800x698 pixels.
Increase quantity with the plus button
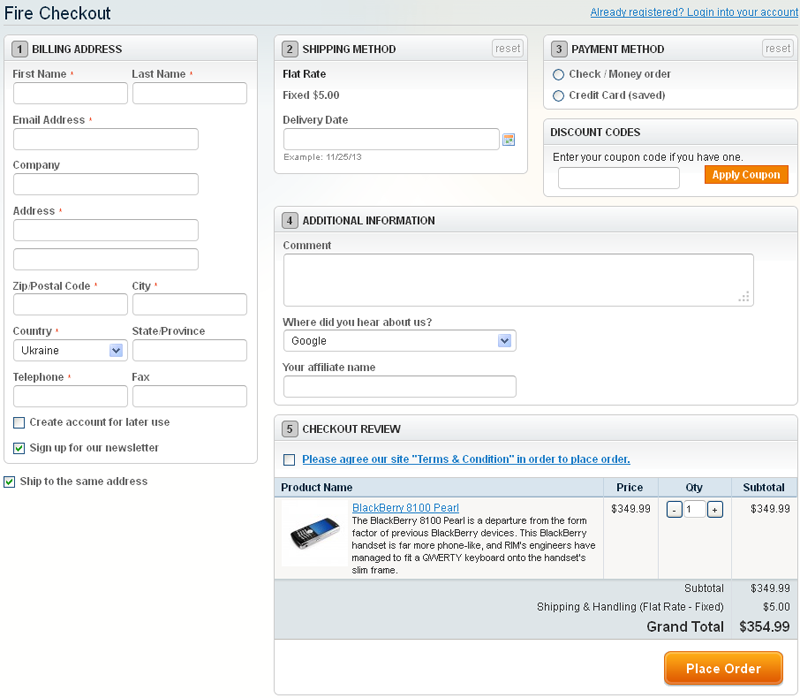click(715, 509)
